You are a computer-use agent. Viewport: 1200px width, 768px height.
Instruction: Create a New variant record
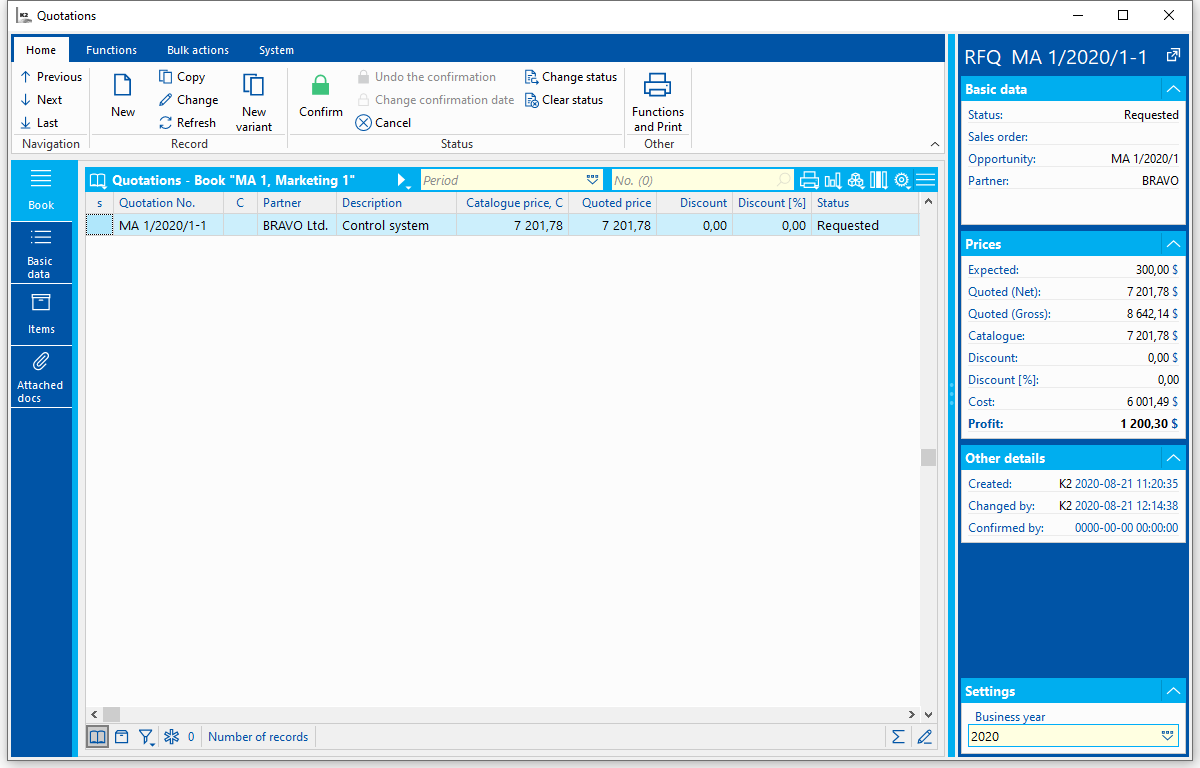tap(254, 102)
